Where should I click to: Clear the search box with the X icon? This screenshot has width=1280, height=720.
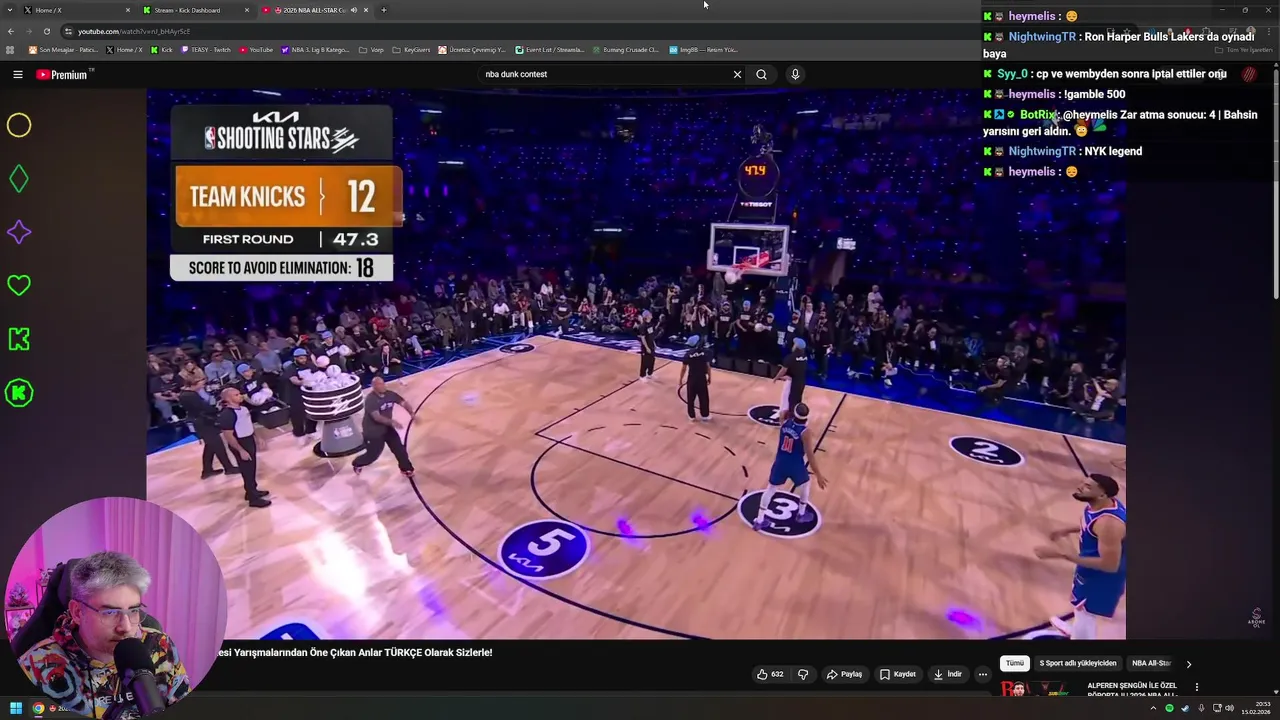click(x=737, y=74)
